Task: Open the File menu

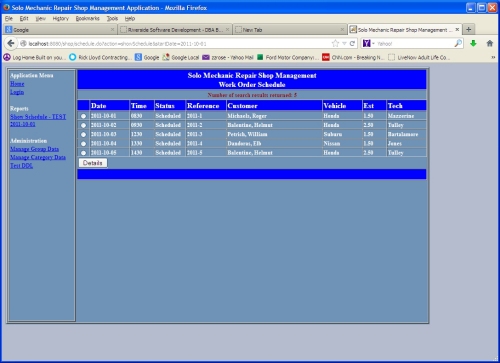Action: 9,18
